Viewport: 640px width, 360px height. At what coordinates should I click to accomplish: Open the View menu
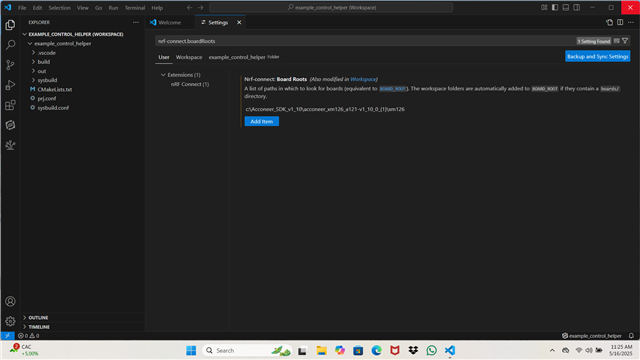[x=82, y=8]
